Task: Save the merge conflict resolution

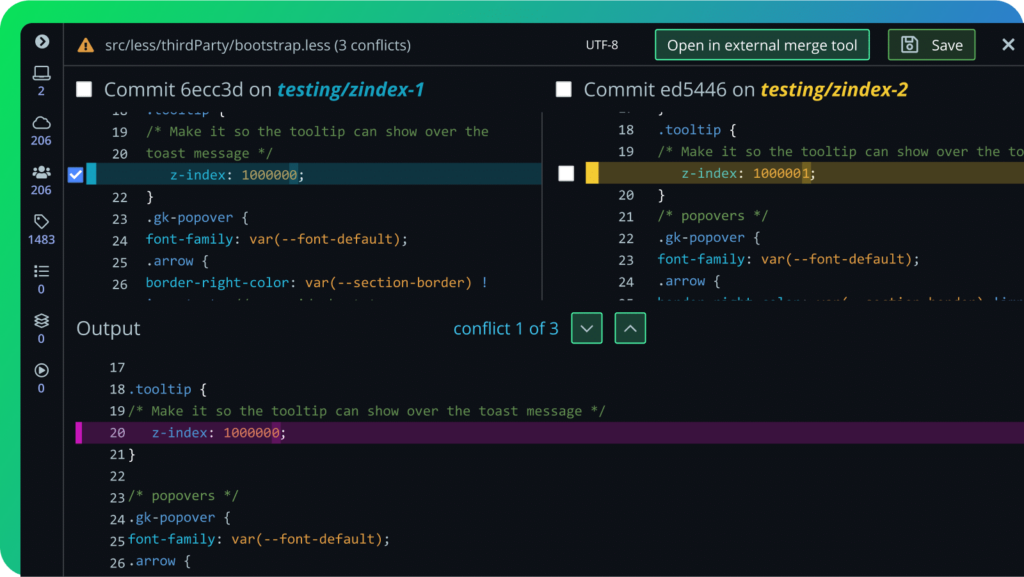Action: (x=931, y=45)
